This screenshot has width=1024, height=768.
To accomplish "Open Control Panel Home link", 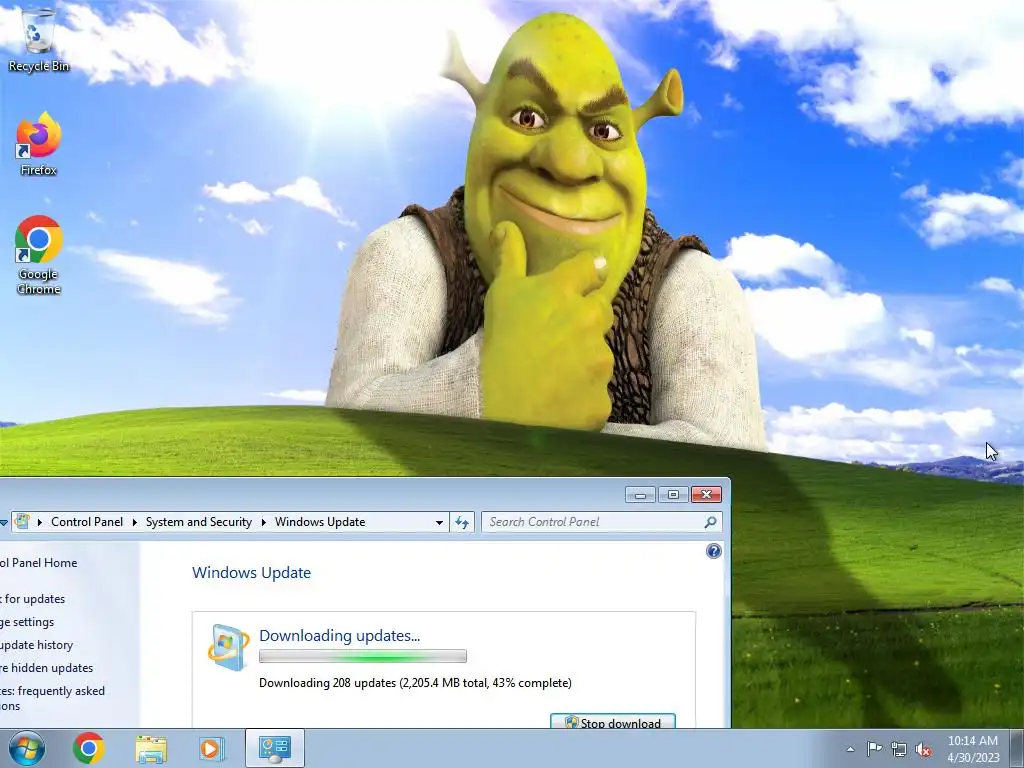I will click(39, 562).
